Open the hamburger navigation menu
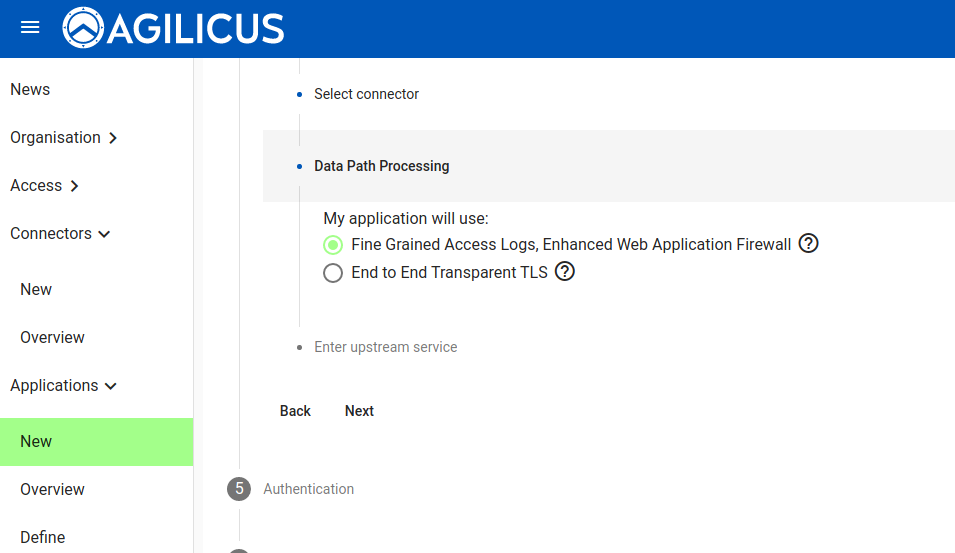955x553 pixels. (30, 27)
